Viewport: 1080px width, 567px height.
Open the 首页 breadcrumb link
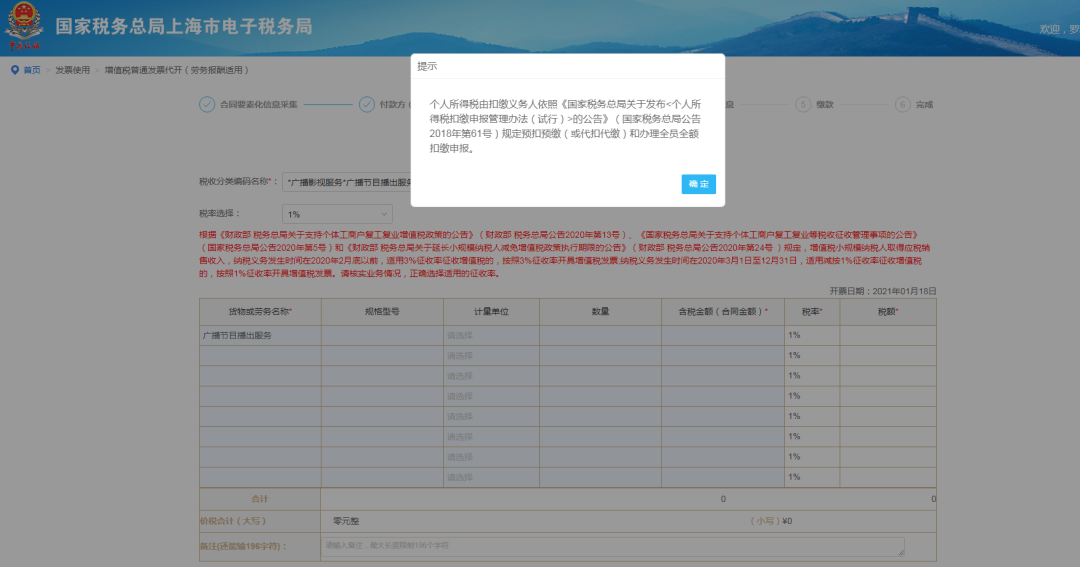click(32, 70)
